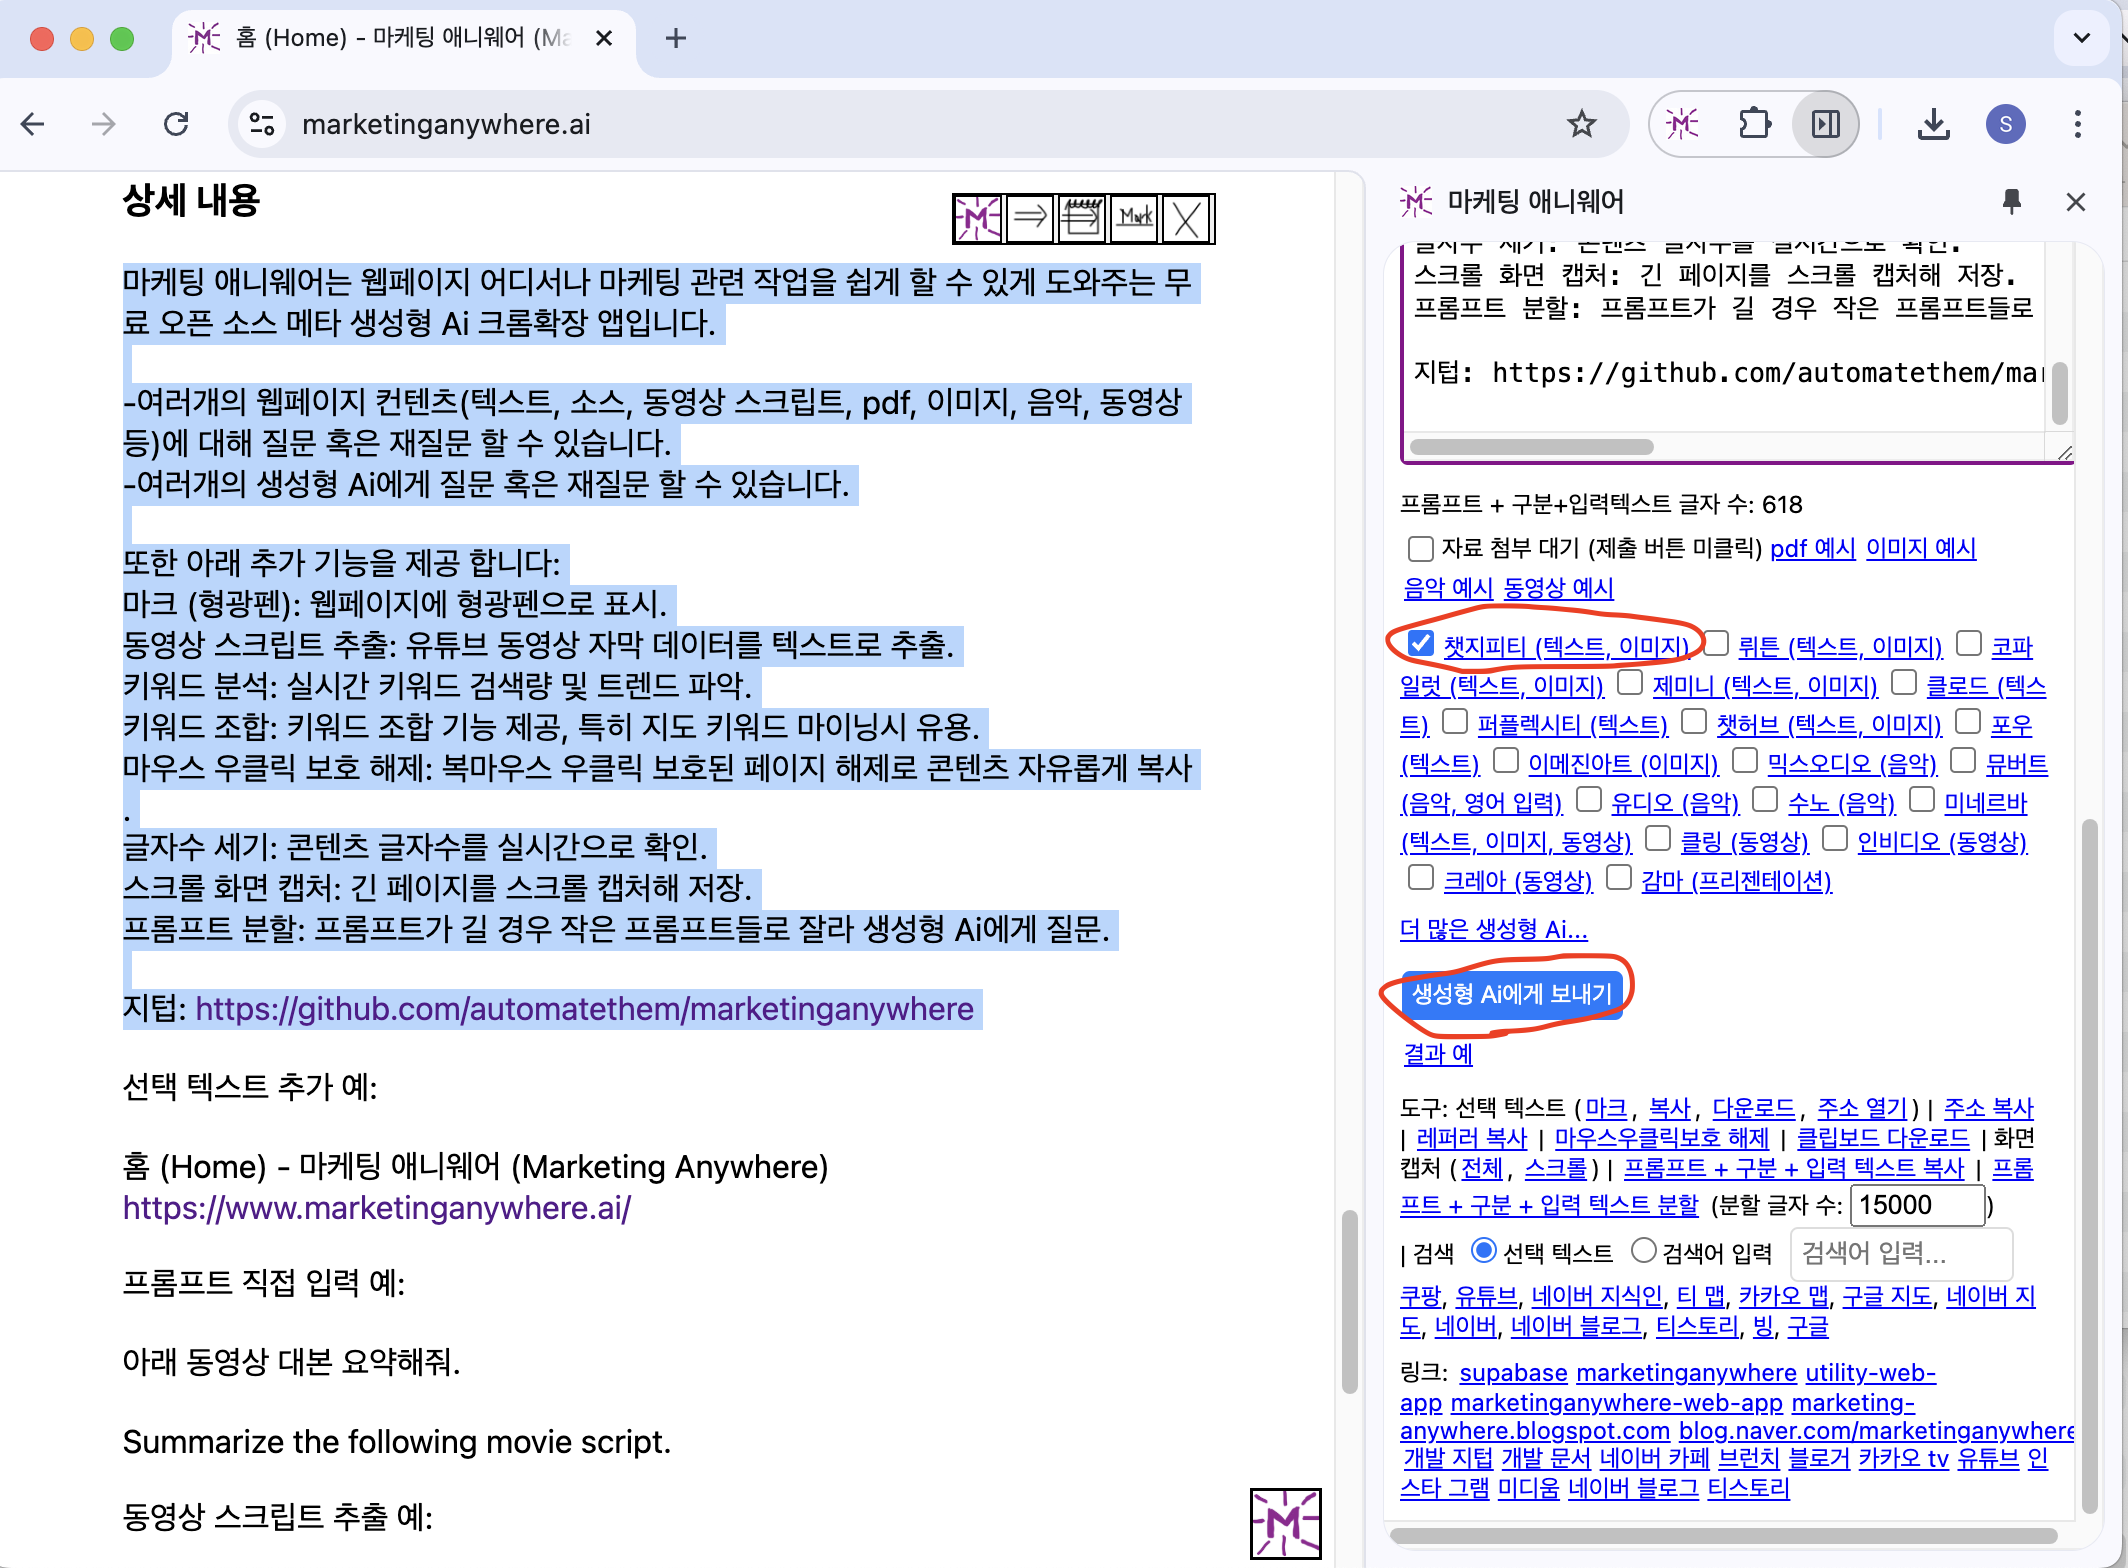Screen dimensions: 2128x1568
Task: Open the pdf 예시 link
Action: [x=1812, y=549]
